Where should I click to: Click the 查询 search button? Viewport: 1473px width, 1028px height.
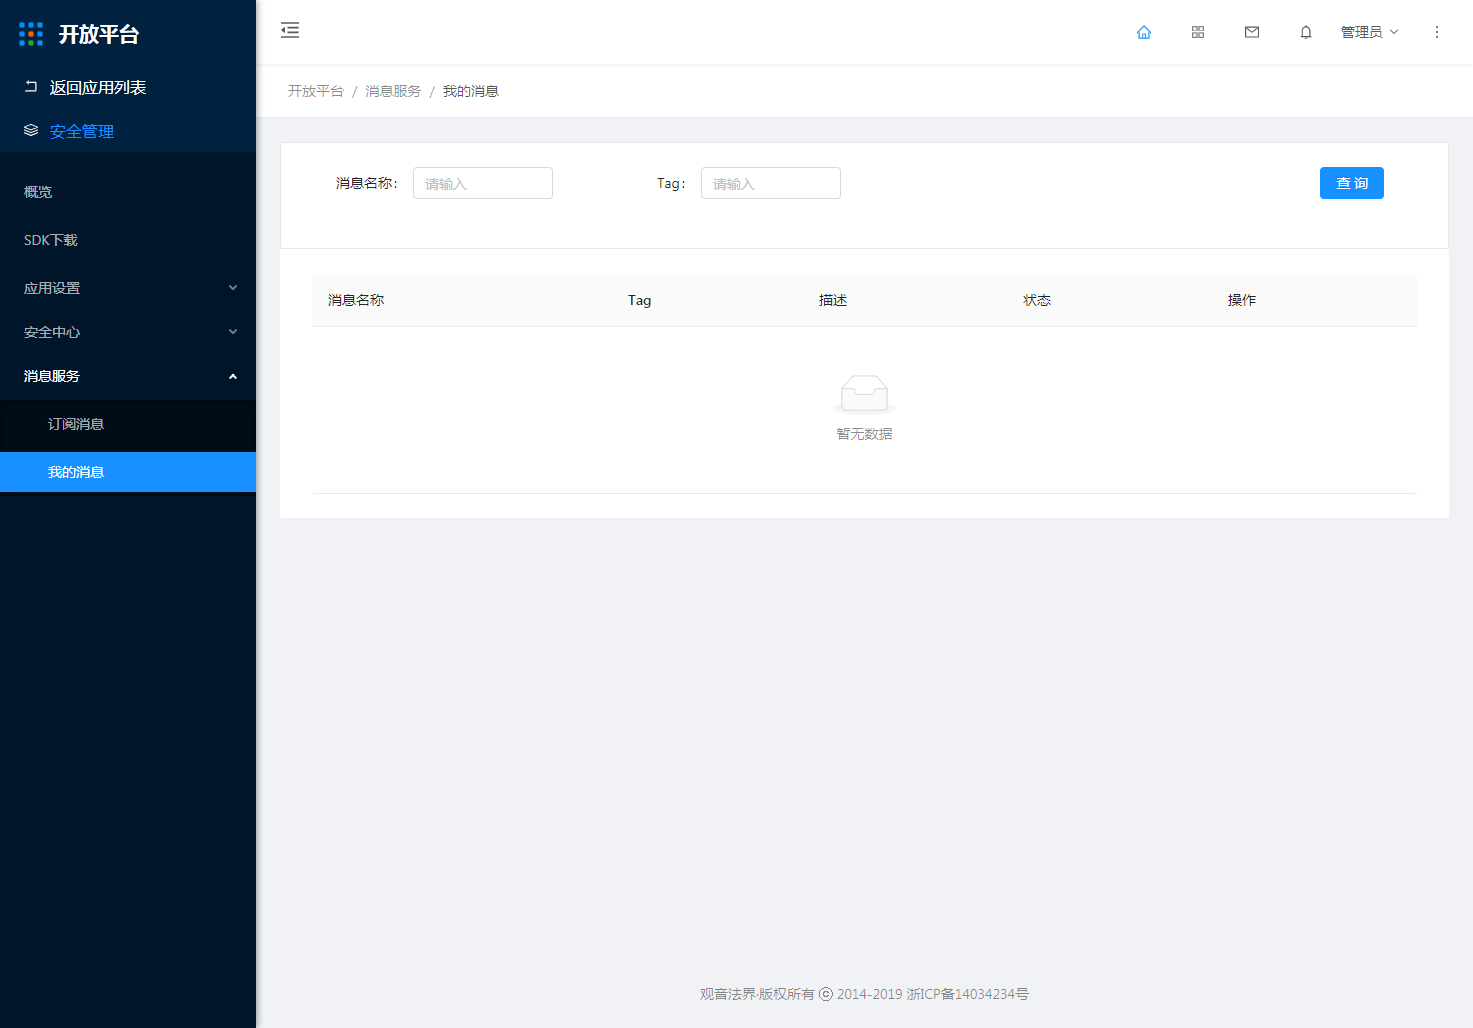(1352, 183)
